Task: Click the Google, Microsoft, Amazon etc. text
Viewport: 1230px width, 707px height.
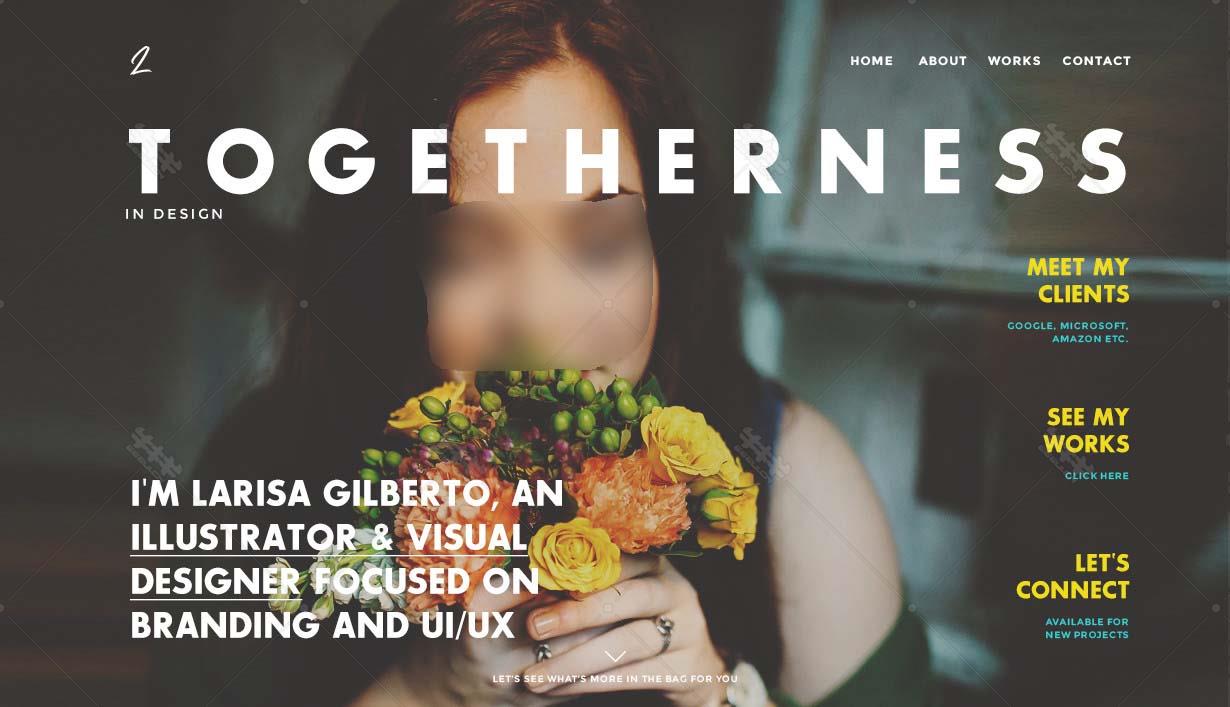Action: pos(1068,332)
